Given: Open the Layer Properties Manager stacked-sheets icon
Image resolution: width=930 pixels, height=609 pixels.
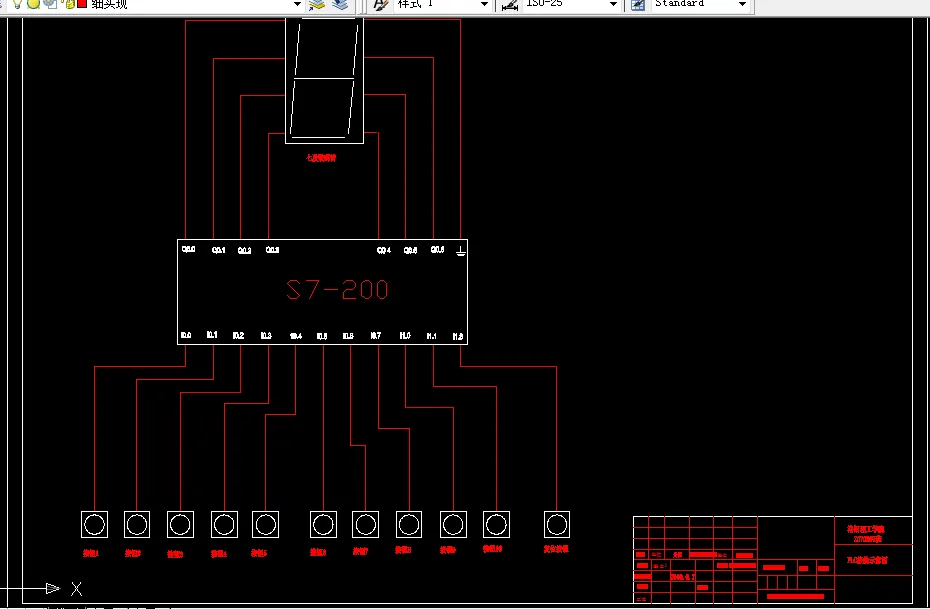Looking at the screenshot, I should [x=317, y=5].
